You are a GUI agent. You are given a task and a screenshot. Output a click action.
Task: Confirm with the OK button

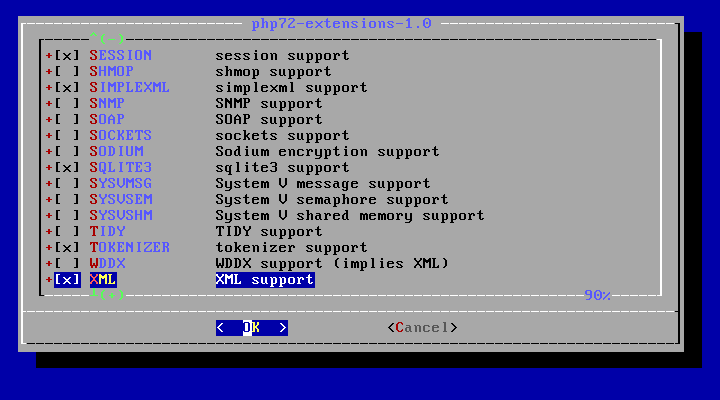point(252,328)
